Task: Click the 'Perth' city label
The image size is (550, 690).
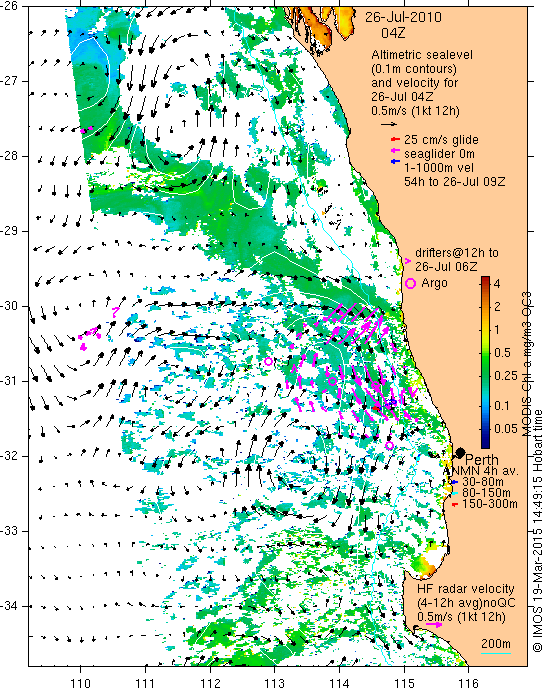Action: [482, 460]
